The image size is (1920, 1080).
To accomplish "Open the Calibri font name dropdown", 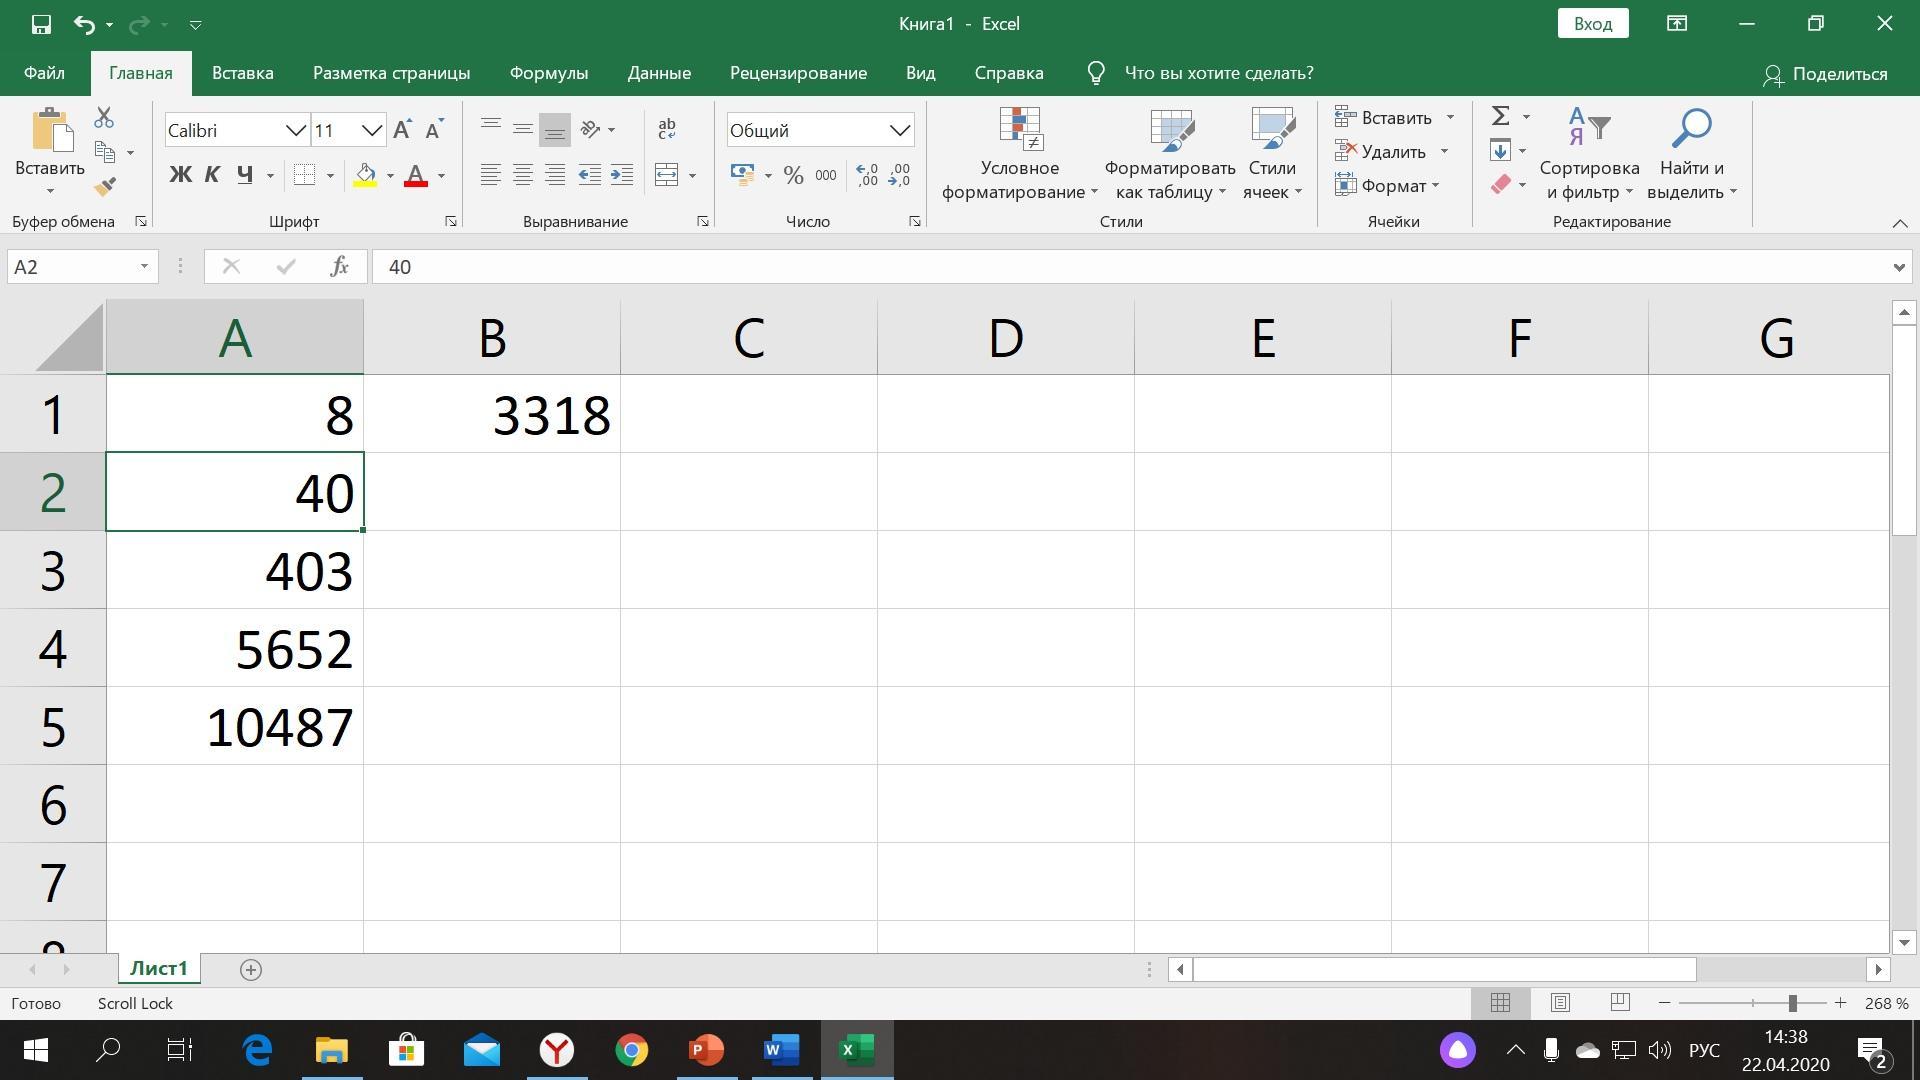I will pyautogui.click(x=295, y=131).
